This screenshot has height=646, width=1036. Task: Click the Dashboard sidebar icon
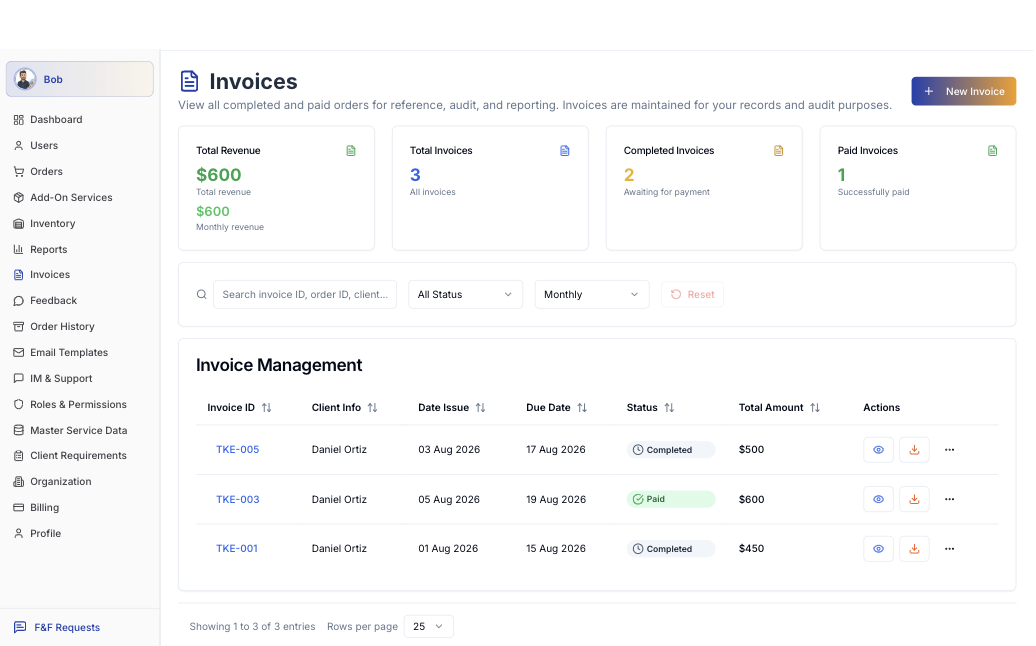(18, 120)
